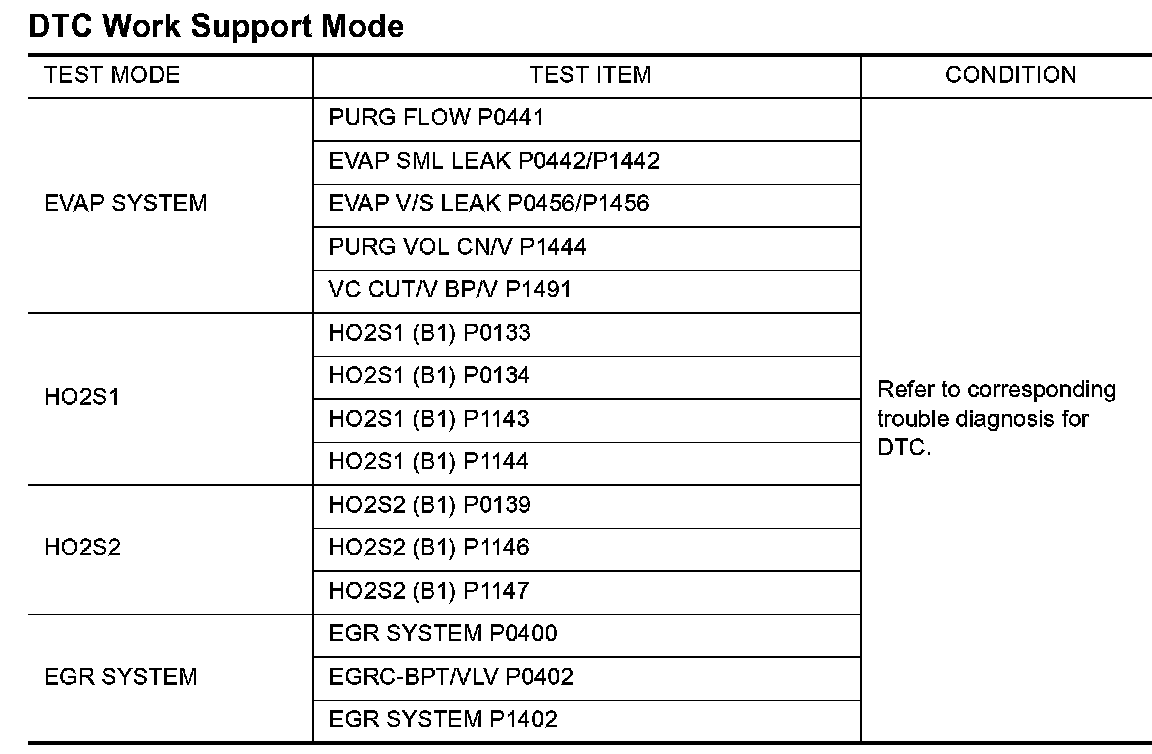Screen dimensions: 1152x754
Task: Select EVAP SML LEAK P0442/P1442 row
Action: [494, 161]
